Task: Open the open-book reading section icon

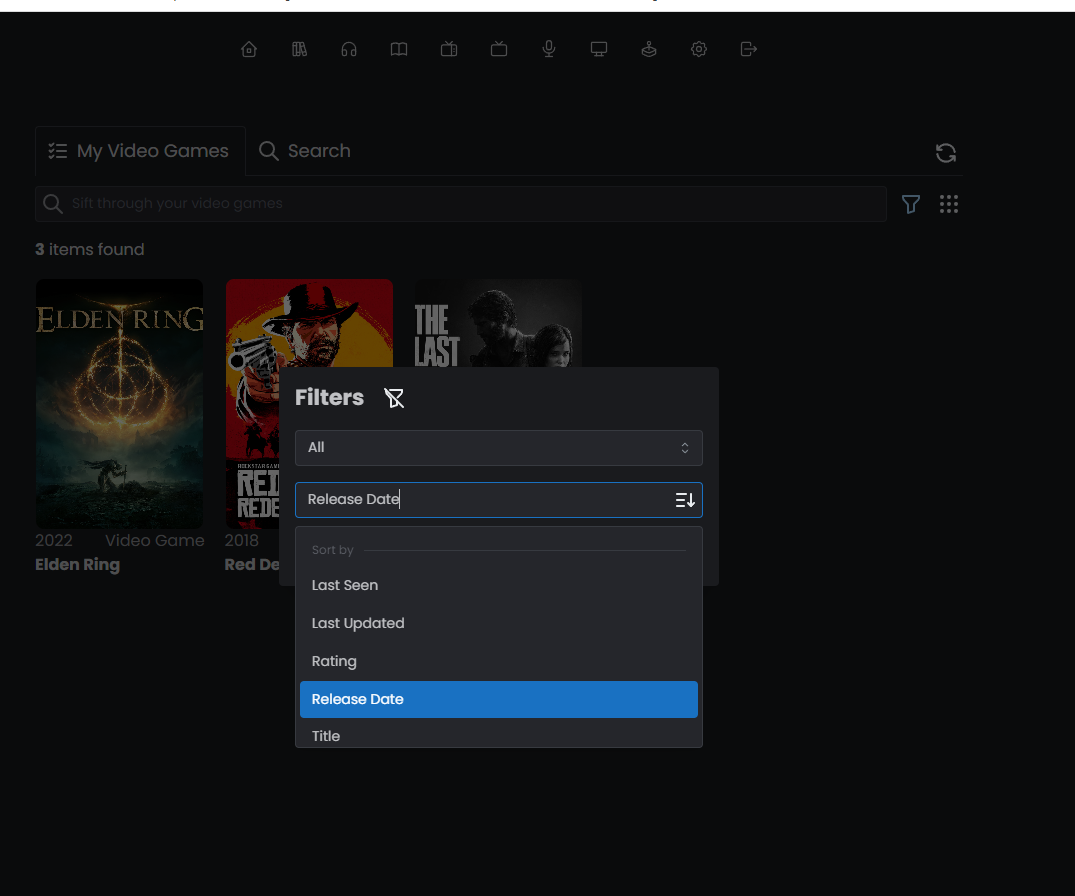Action: pyautogui.click(x=399, y=49)
